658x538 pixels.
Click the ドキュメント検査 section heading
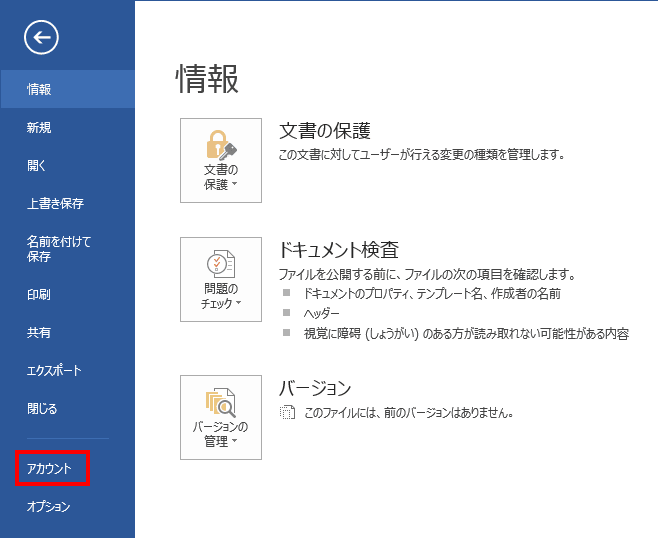(339, 250)
